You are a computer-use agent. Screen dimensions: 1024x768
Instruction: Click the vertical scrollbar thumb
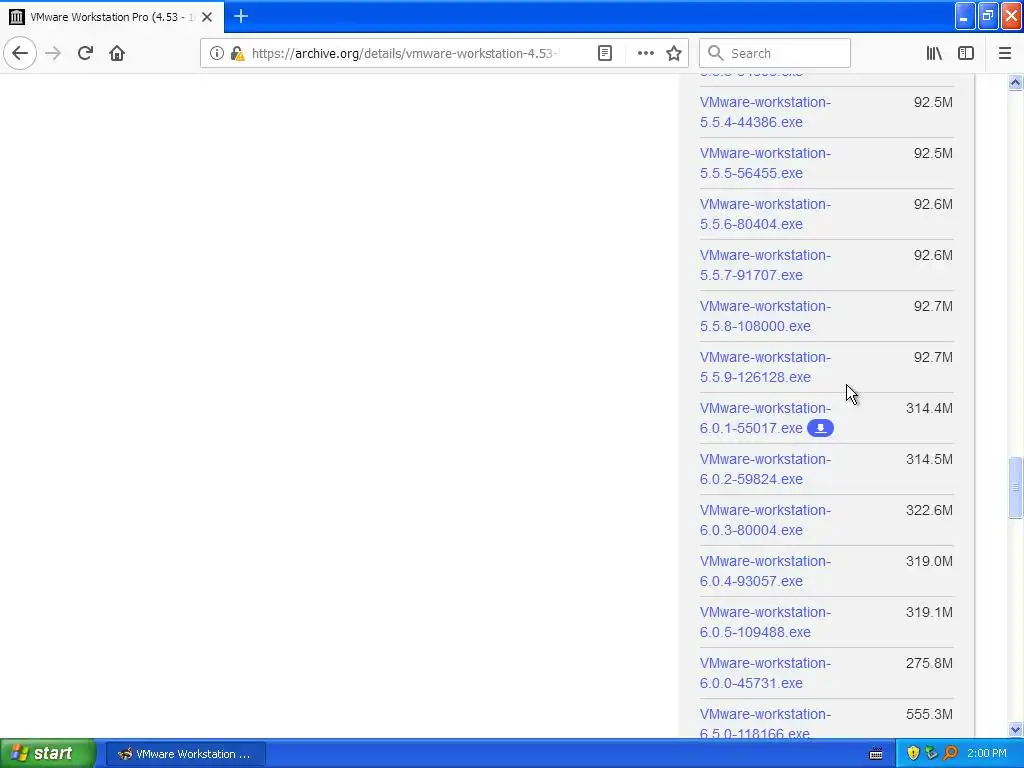pyautogui.click(x=1015, y=487)
